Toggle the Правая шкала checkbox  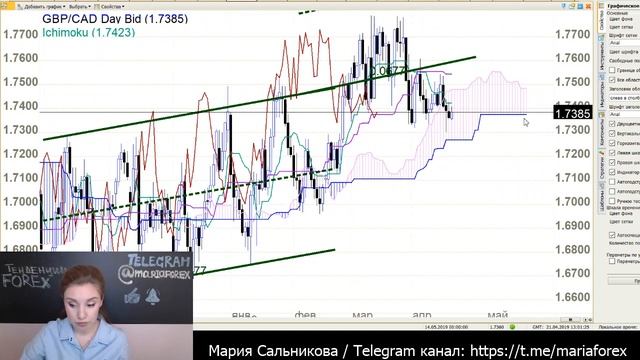click(612, 162)
